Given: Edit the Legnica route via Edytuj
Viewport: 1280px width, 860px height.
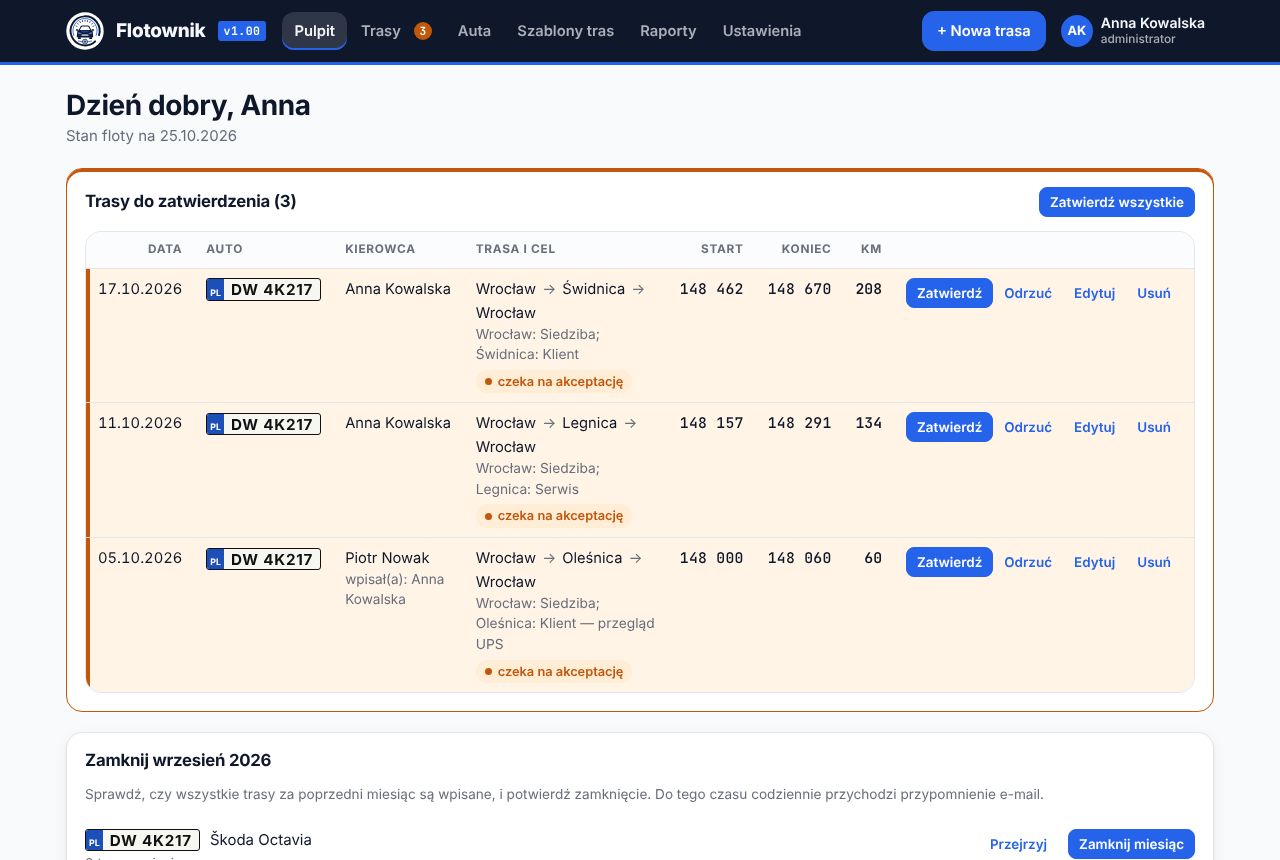Looking at the screenshot, I should 1094,427.
